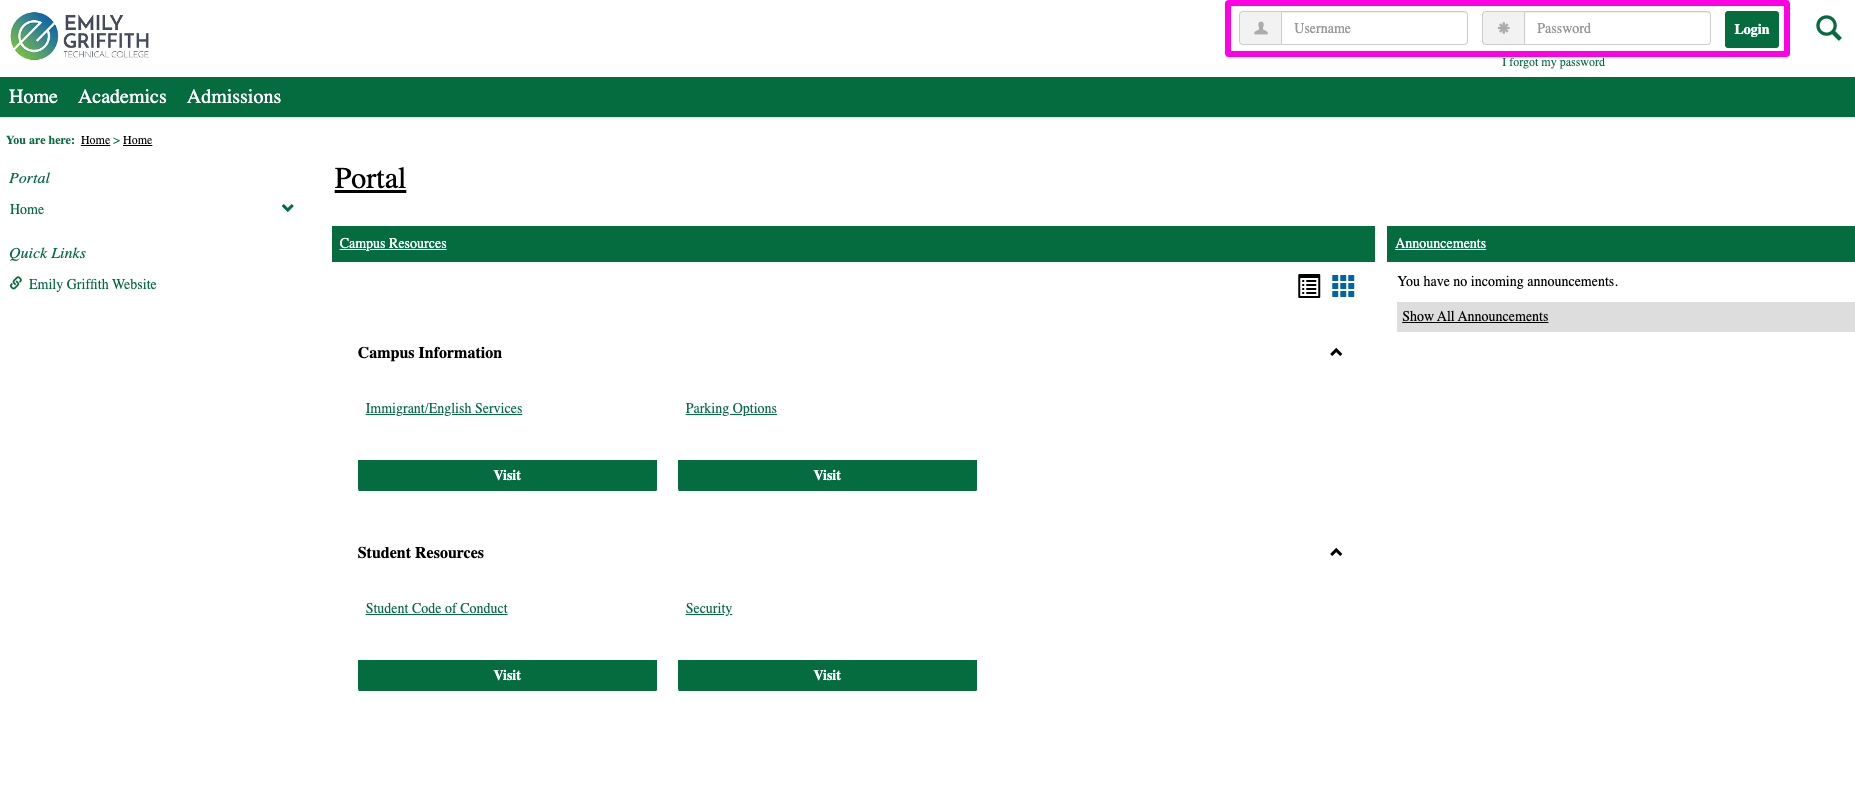Screen dimensions: 1855x806
Task: Switch to grid view icon
Action: tap(1343, 287)
